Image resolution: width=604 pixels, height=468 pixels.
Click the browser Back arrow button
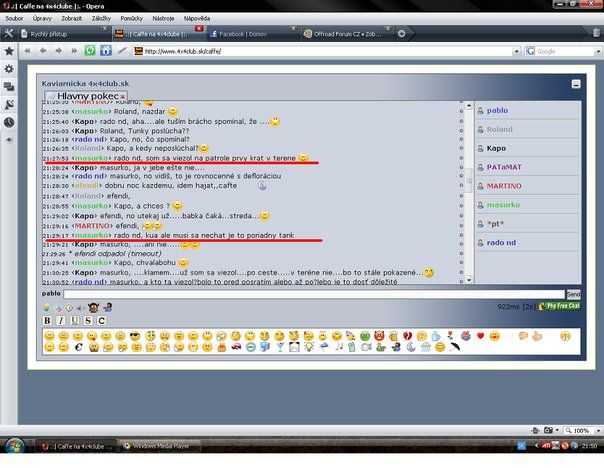[x=43, y=51]
